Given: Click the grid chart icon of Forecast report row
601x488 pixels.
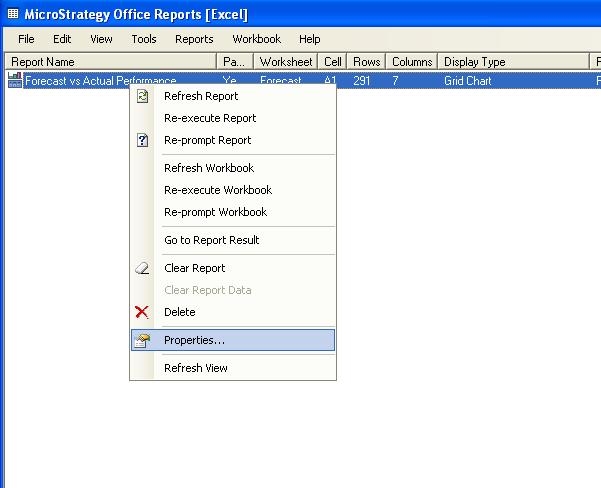Looking at the screenshot, I should (15, 80).
